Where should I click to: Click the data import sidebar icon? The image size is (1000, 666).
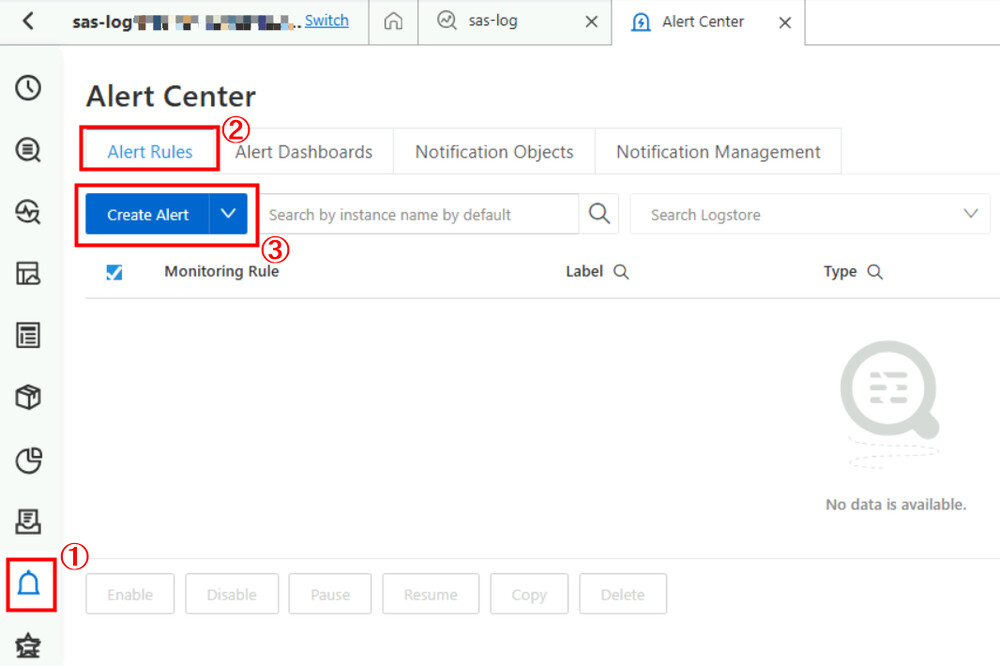coord(29,521)
